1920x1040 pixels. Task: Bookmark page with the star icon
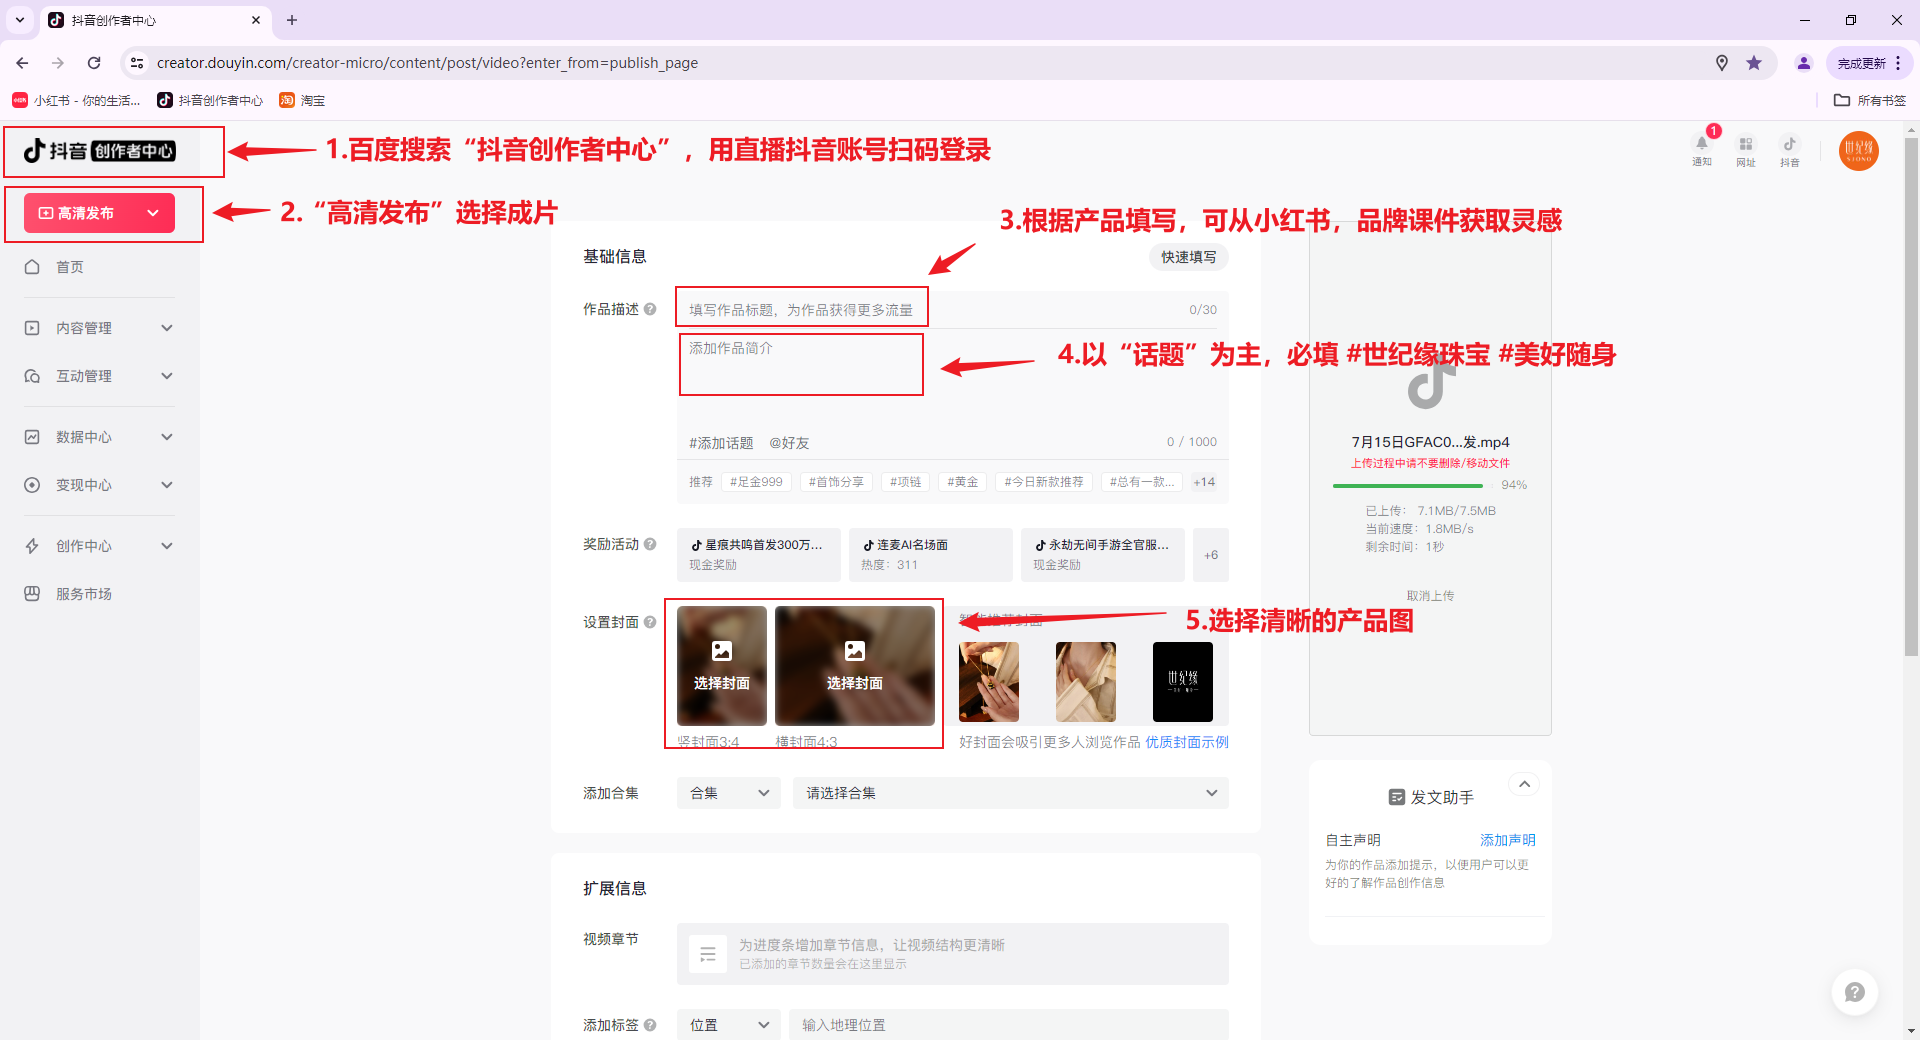coord(1754,63)
